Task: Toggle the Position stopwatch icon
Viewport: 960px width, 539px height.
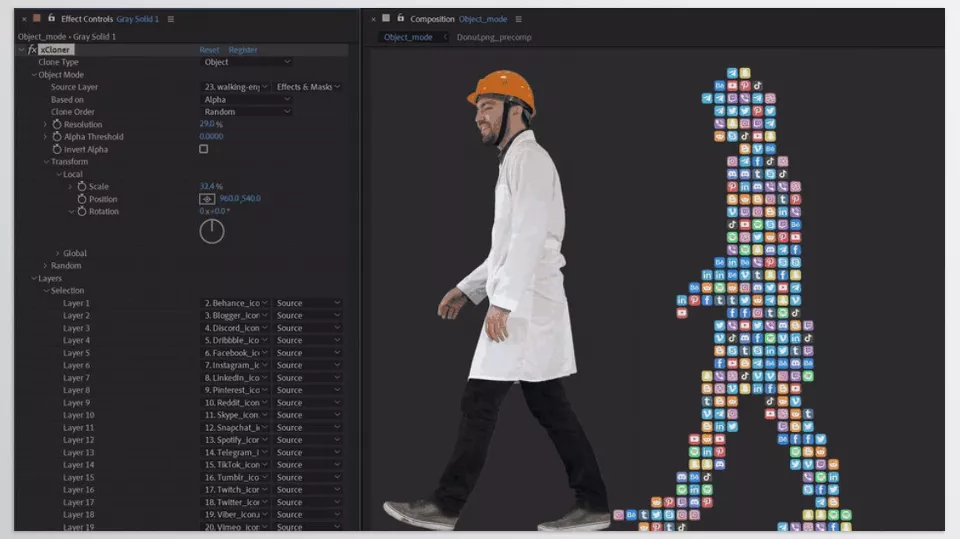Action: pos(82,199)
